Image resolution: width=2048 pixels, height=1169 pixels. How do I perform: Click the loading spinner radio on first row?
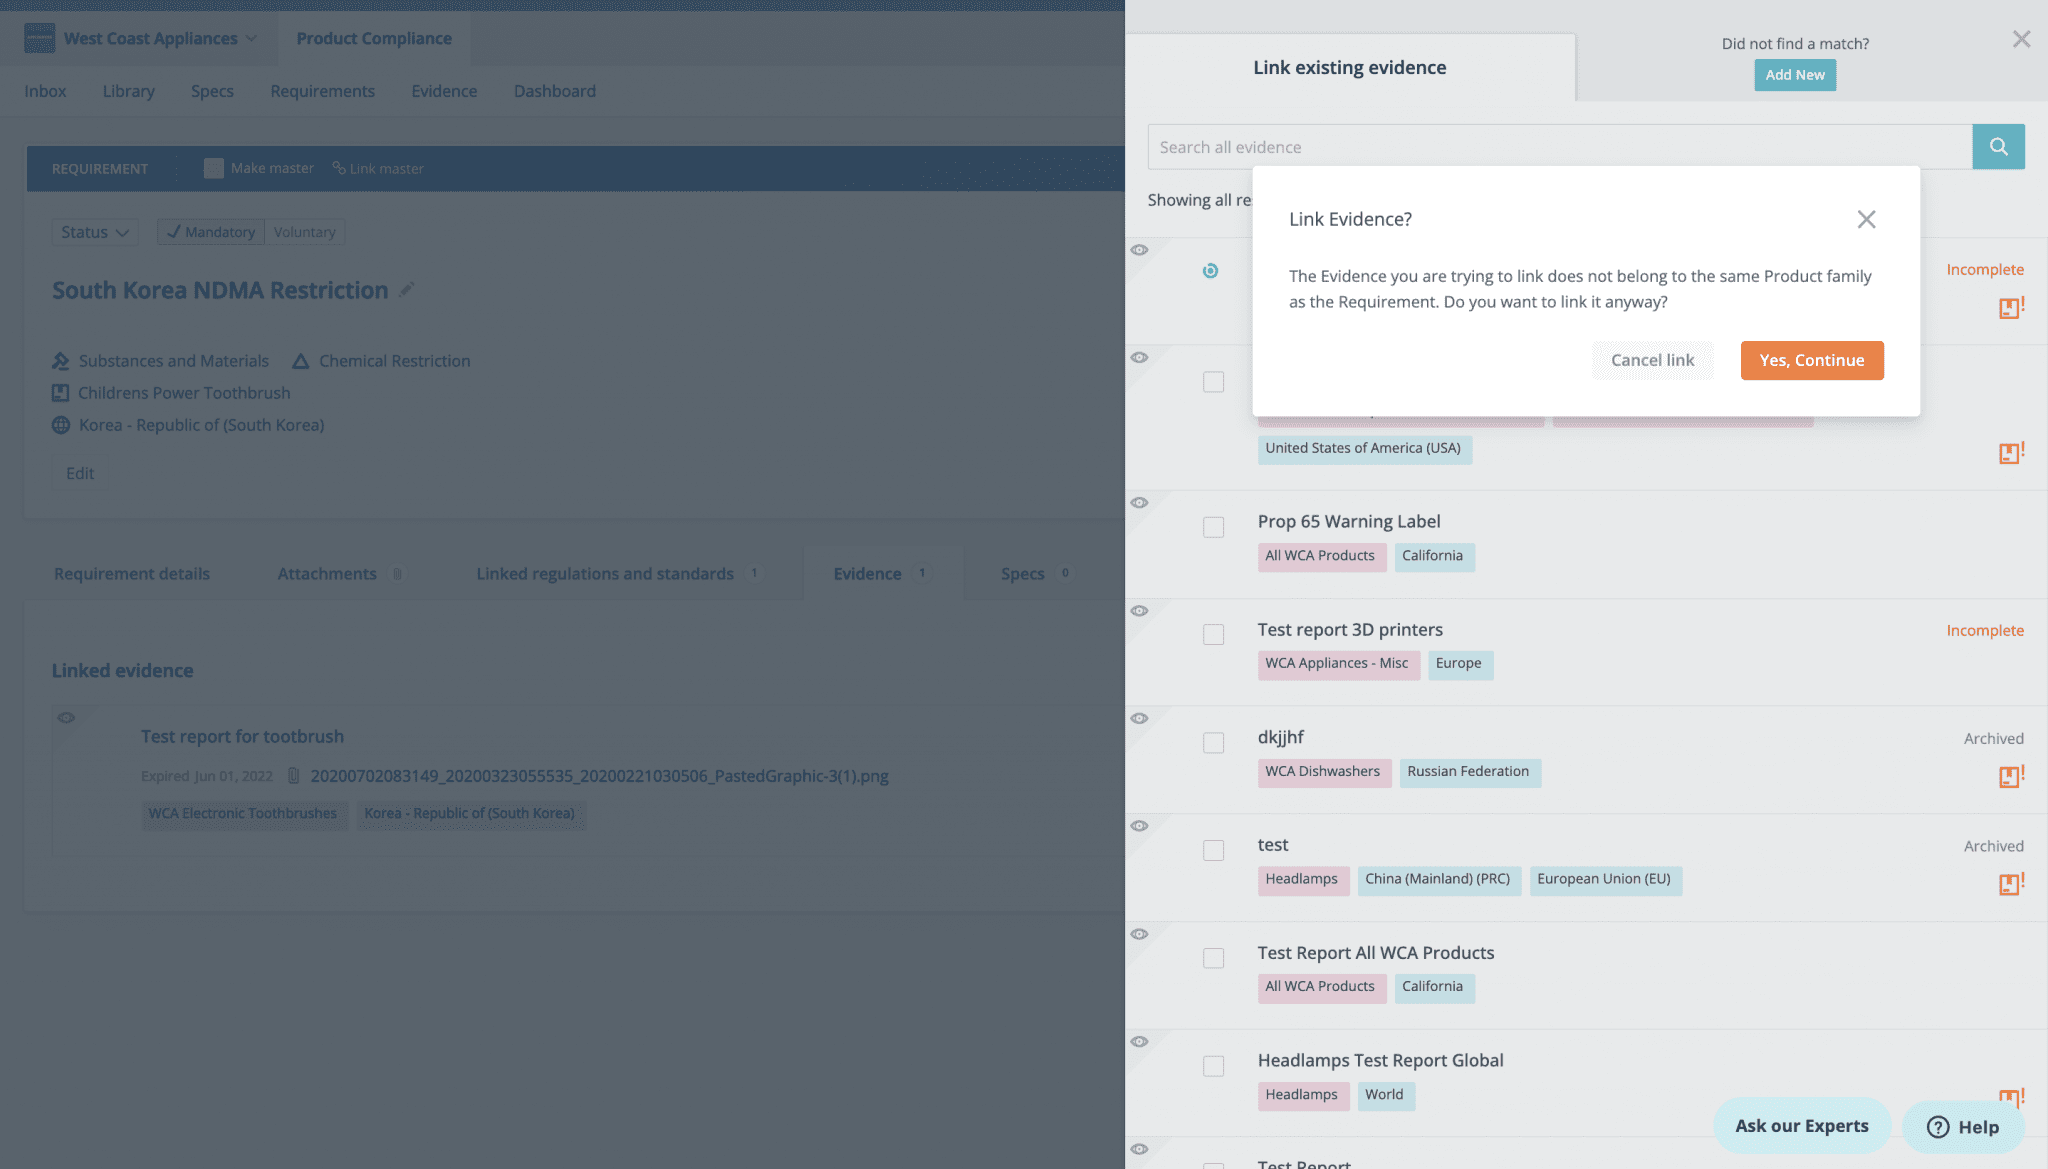point(1210,271)
